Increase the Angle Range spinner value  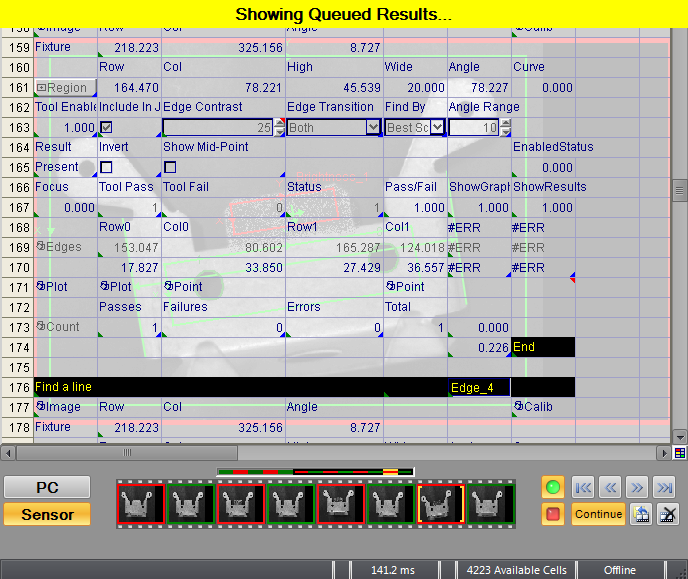click(x=505, y=123)
